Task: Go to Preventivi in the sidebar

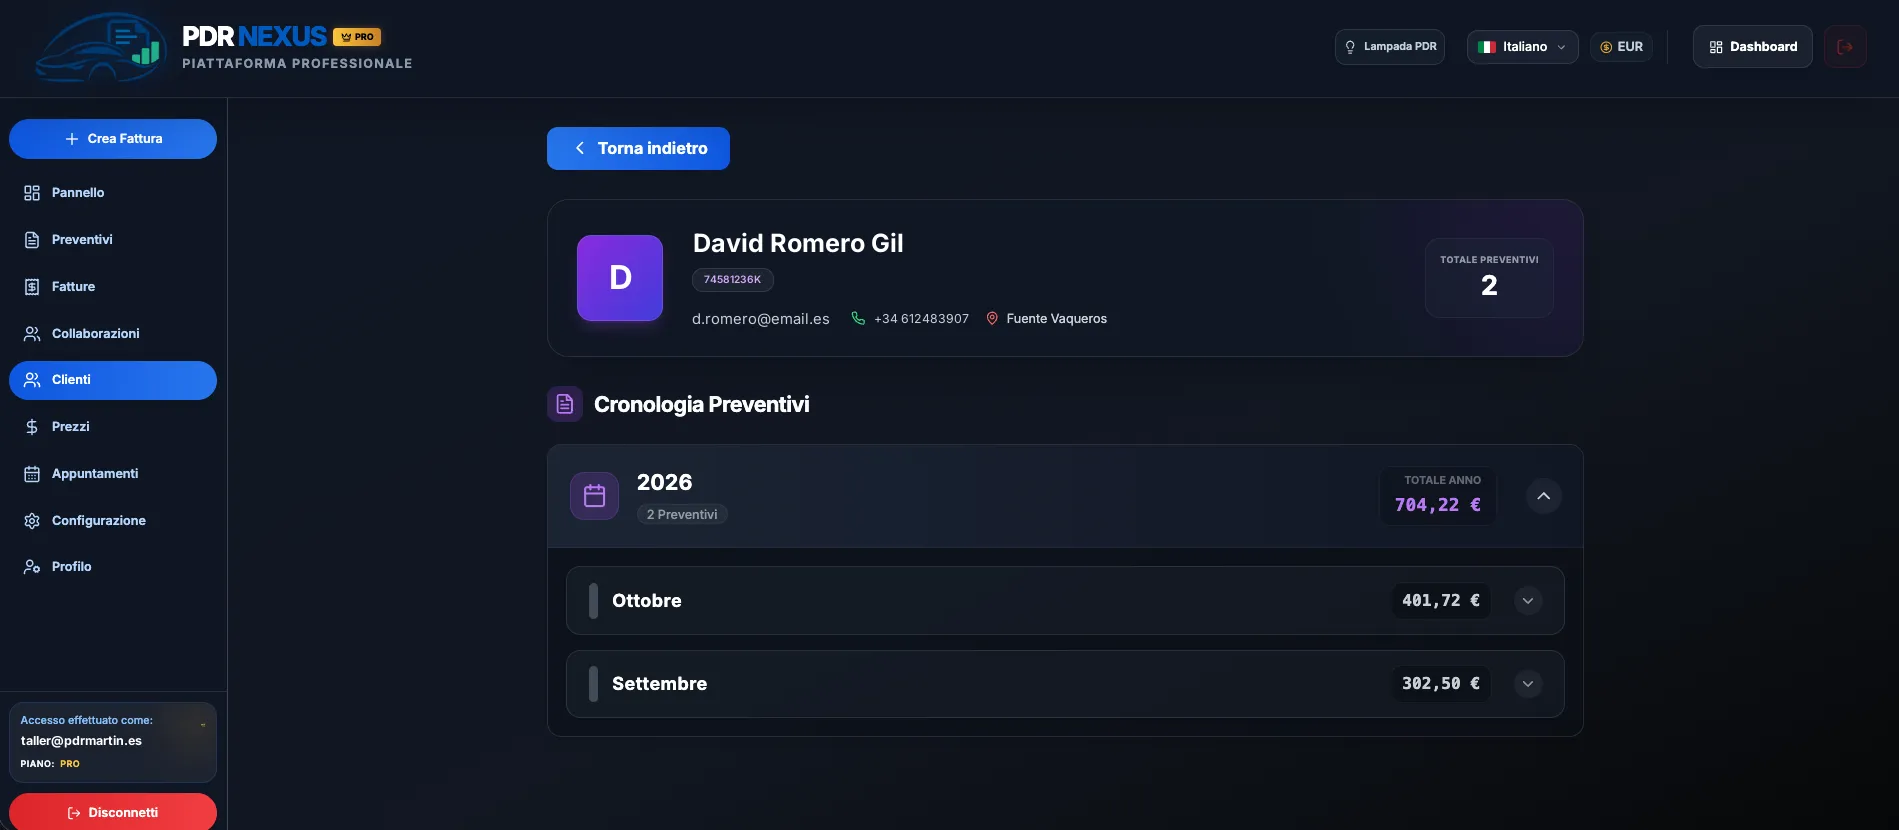Action: coord(113,240)
